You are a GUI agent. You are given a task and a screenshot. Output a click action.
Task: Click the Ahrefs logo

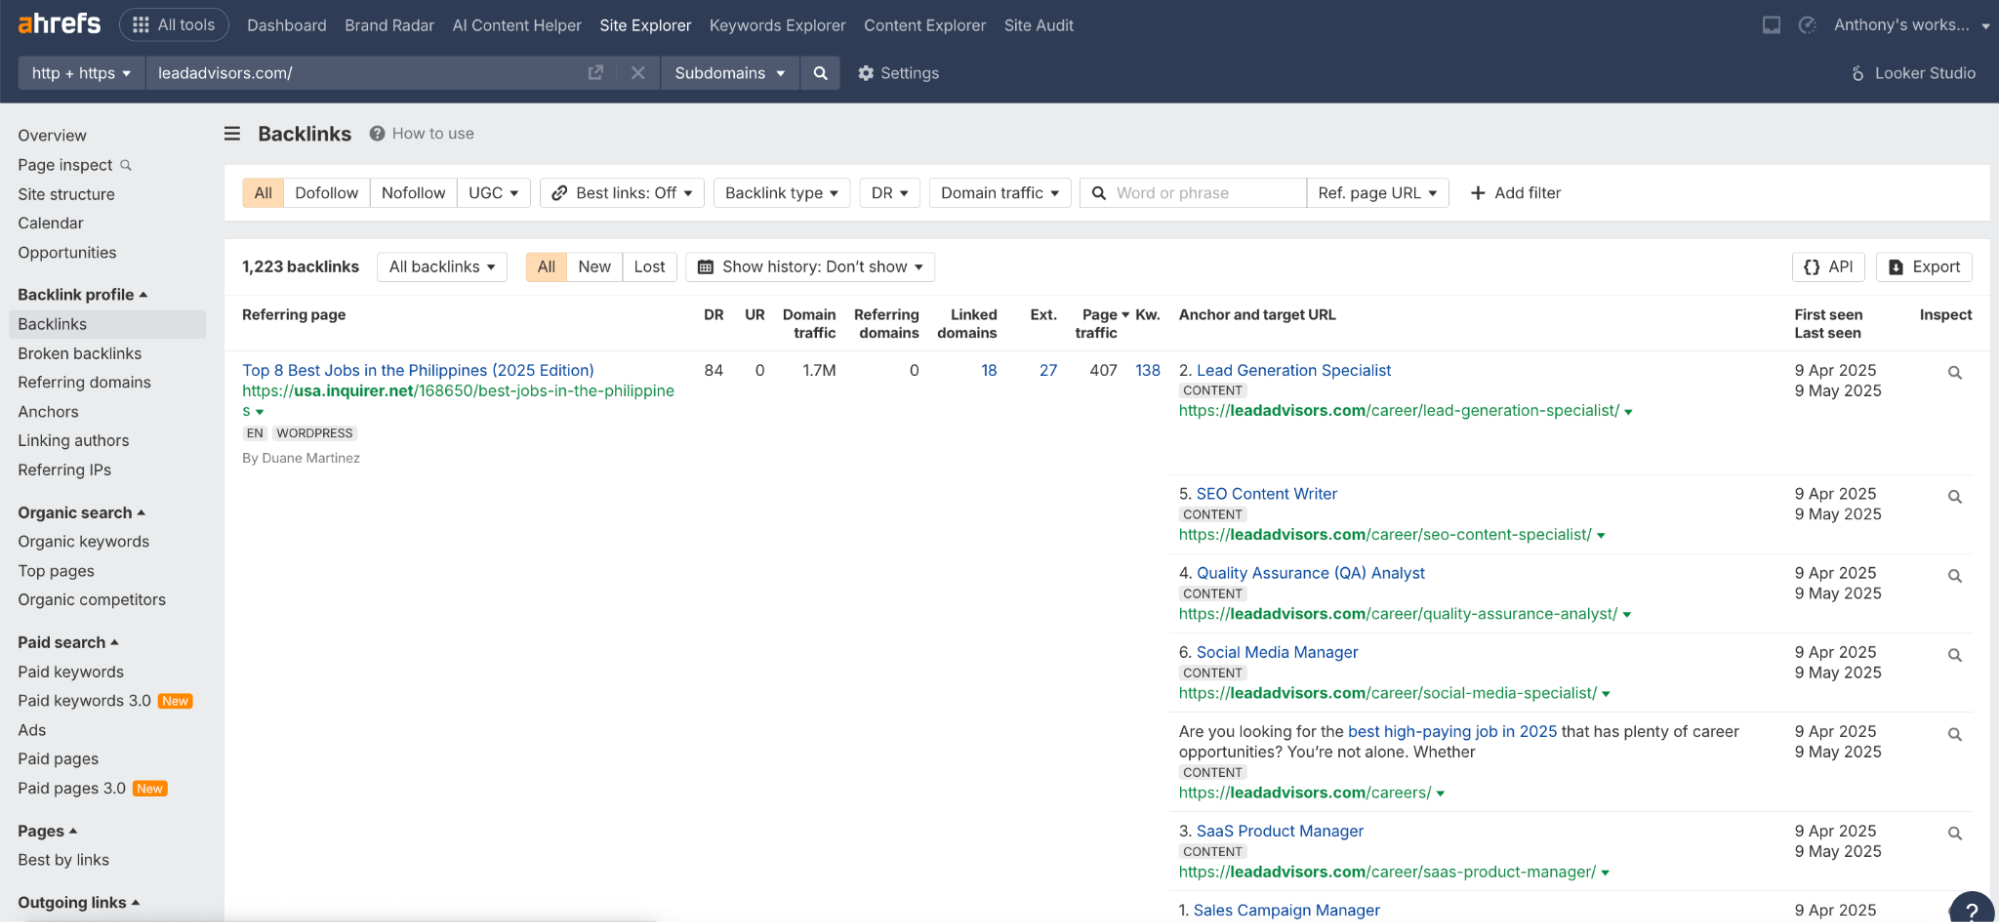(59, 24)
